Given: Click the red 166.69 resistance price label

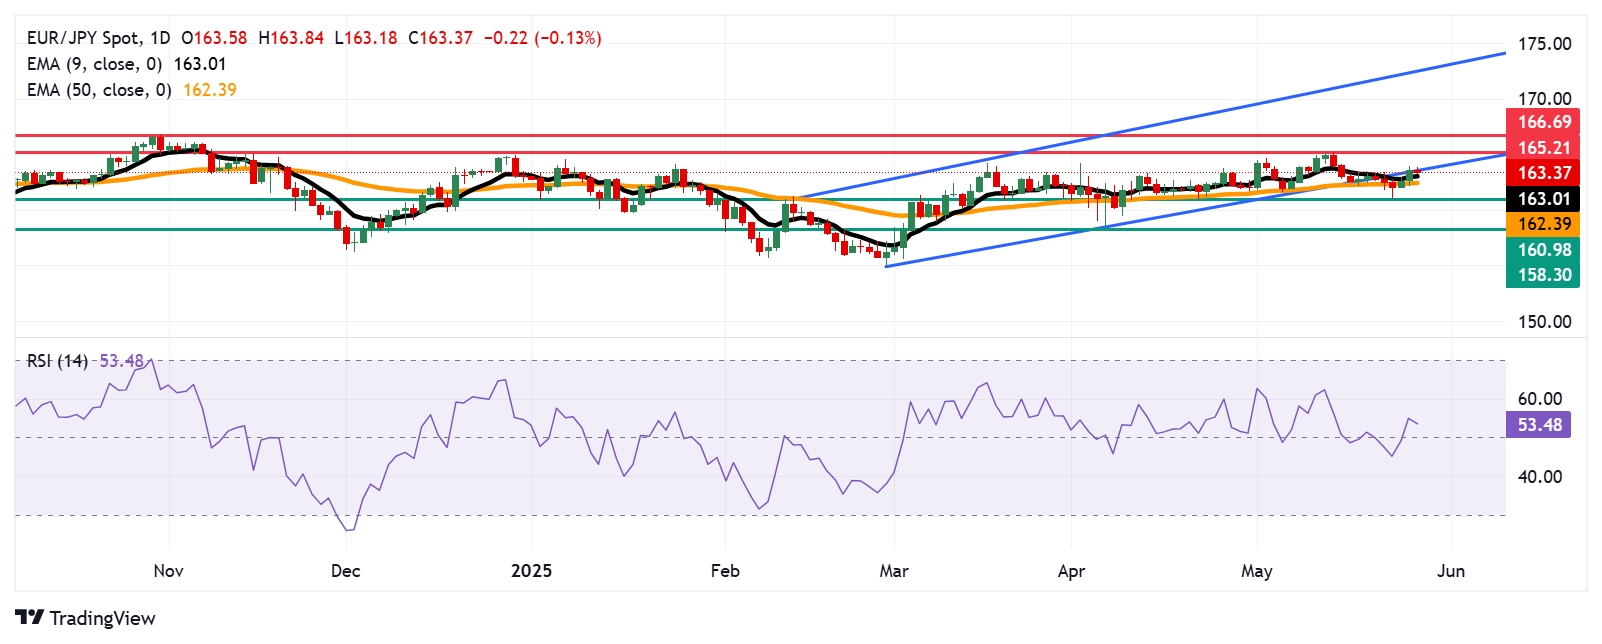Looking at the screenshot, I should (x=1544, y=122).
